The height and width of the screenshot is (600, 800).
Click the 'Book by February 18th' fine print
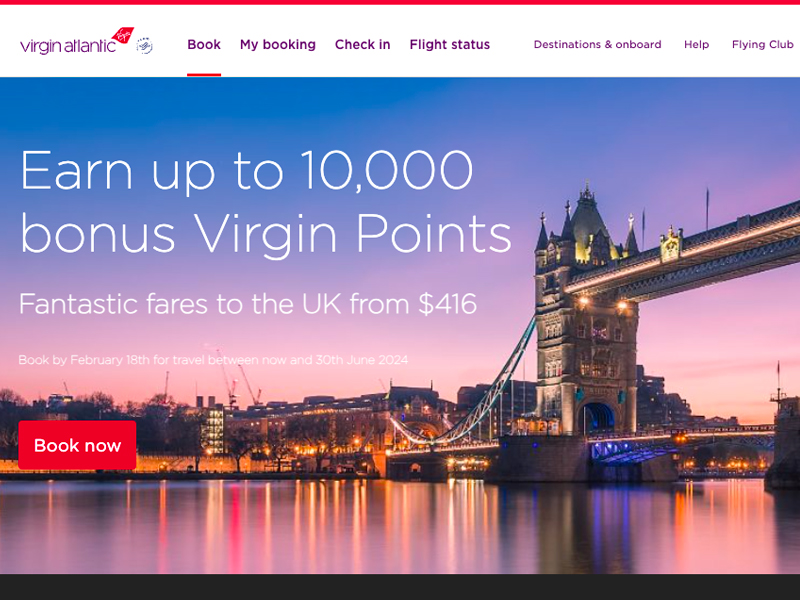click(x=213, y=360)
